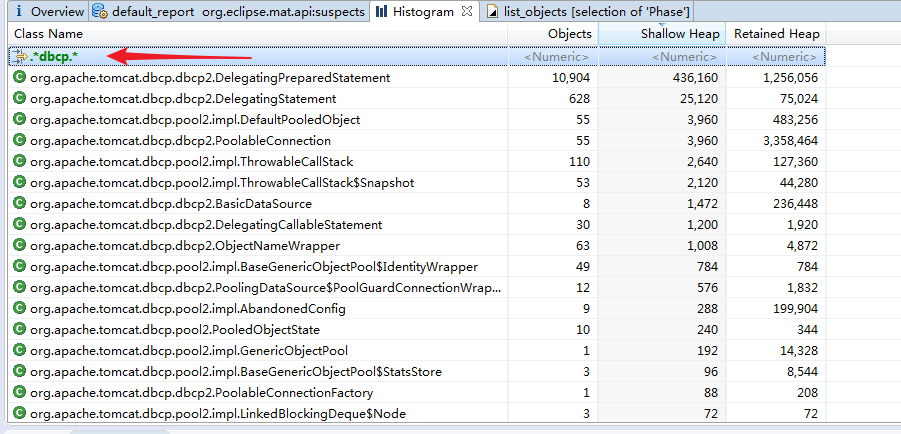Click class icon of ObjectNameWrapper row
This screenshot has height=434, width=901.
point(20,245)
